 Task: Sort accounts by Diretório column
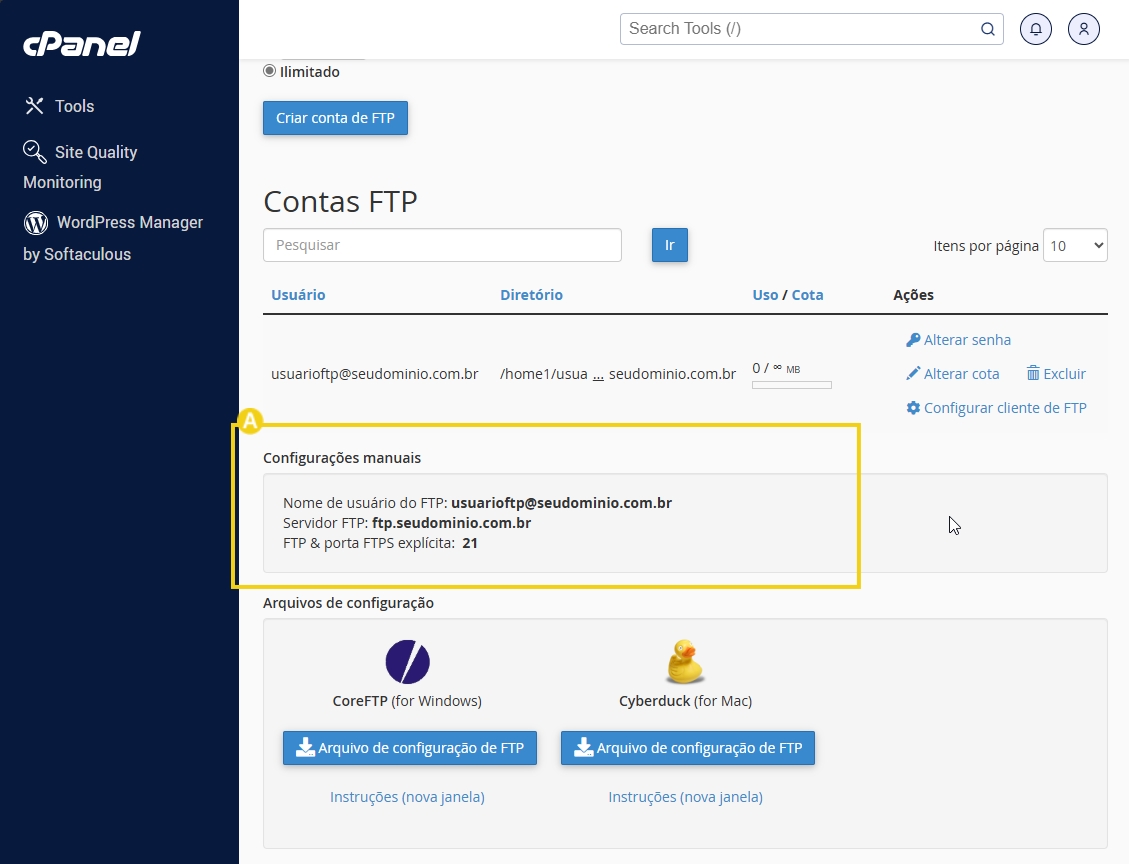pyautogui.click(x=531, y=294)
